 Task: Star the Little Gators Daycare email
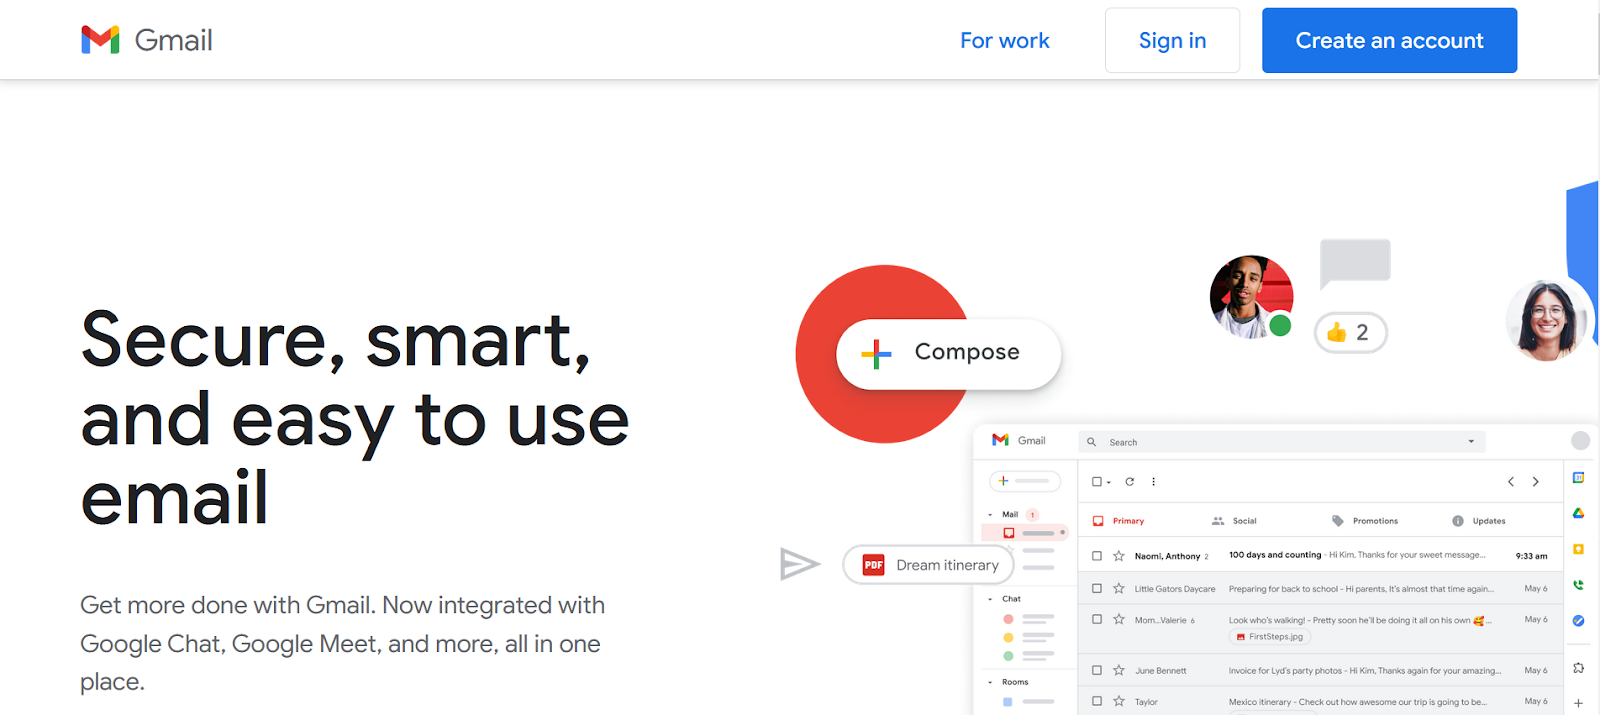click(x=1119, y=589)
